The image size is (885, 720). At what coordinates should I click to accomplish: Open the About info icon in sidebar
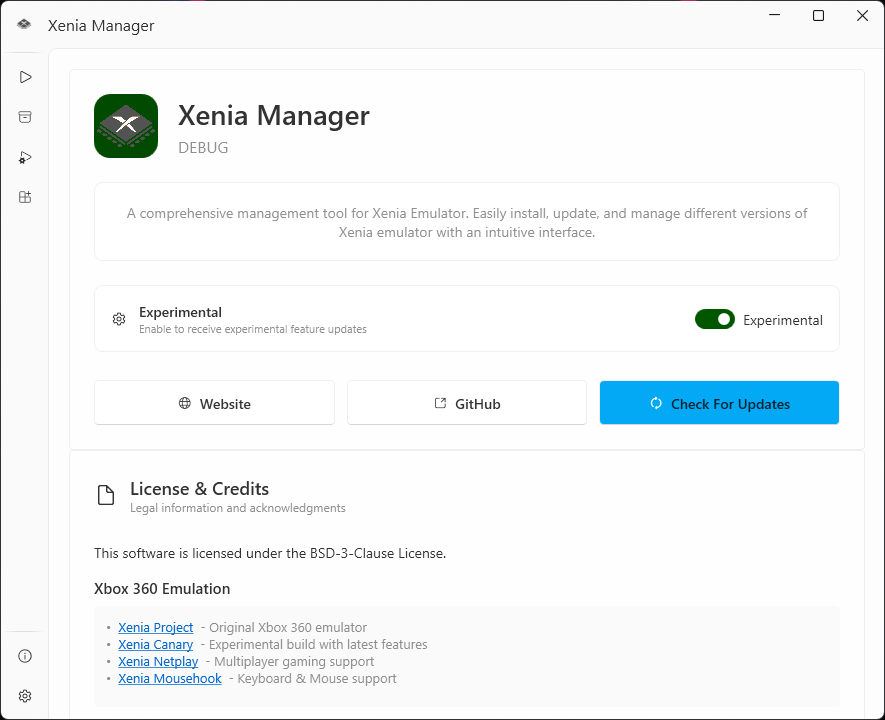(x=25, y=656)
